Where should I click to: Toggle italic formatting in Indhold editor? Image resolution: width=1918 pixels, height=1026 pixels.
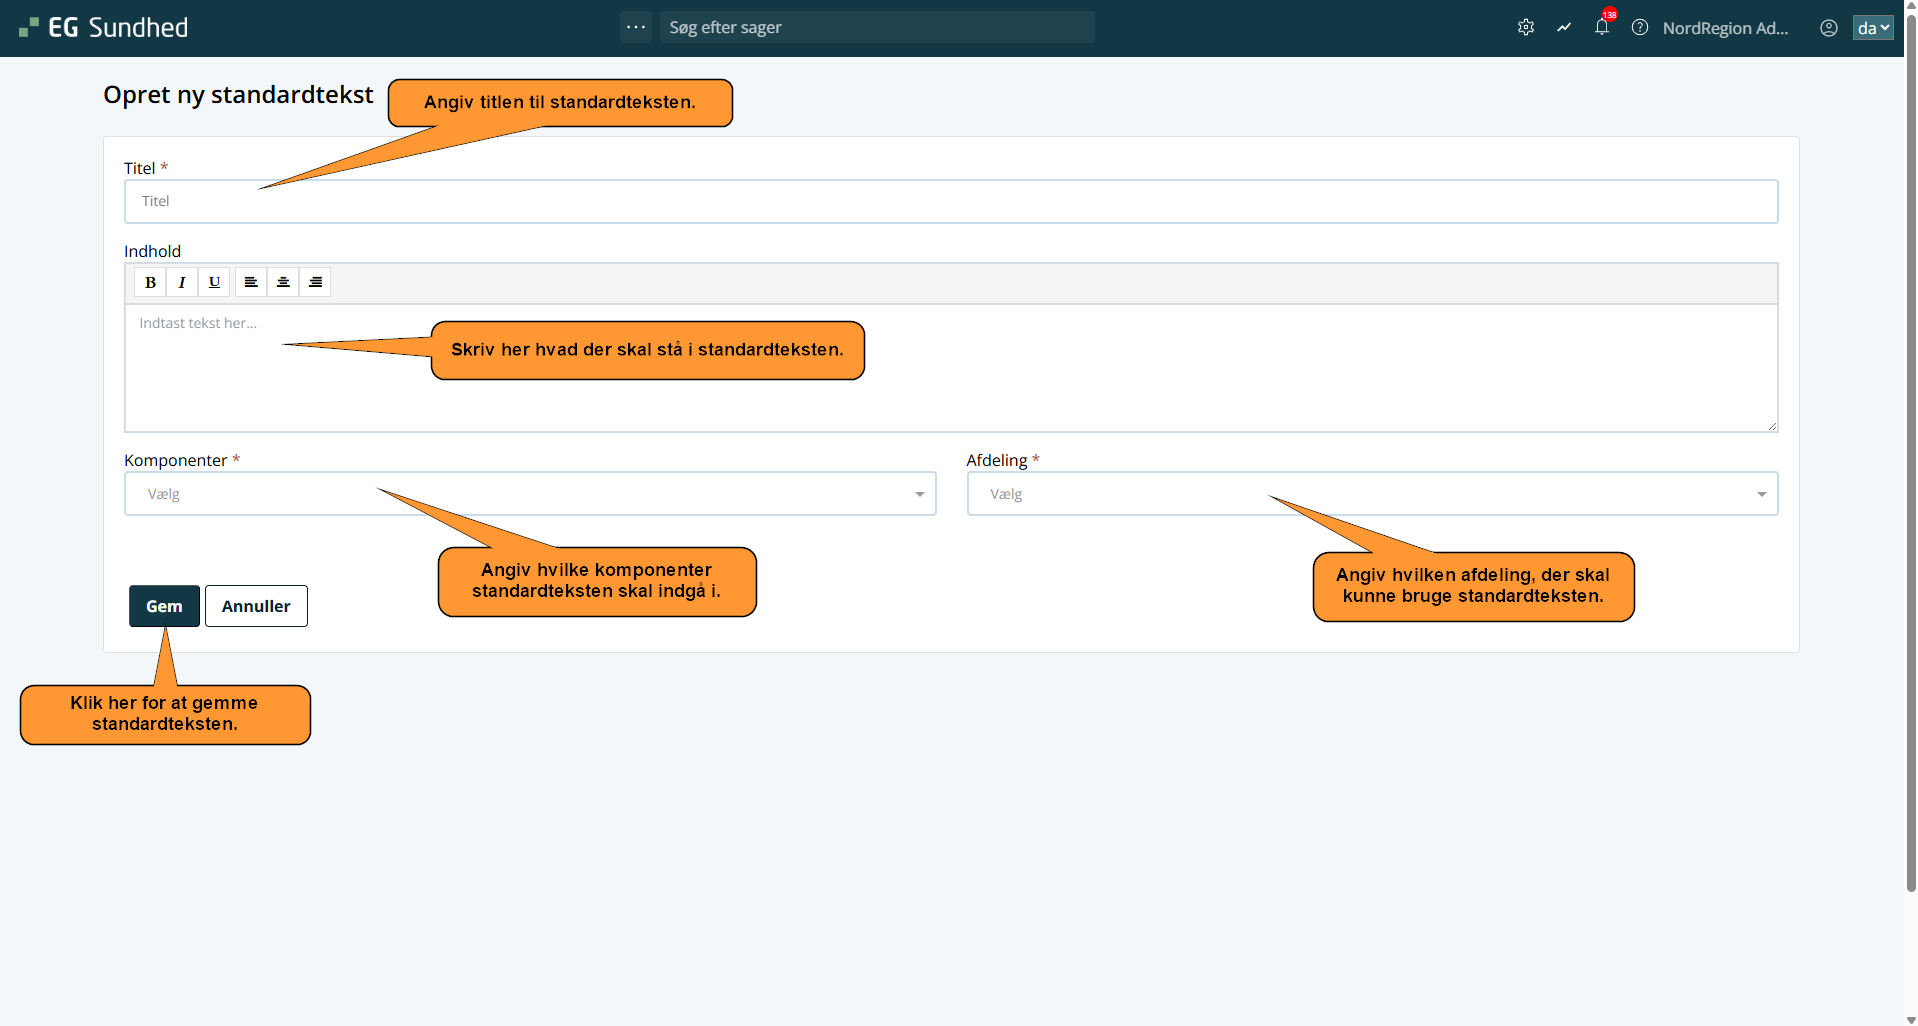point(182,282)
